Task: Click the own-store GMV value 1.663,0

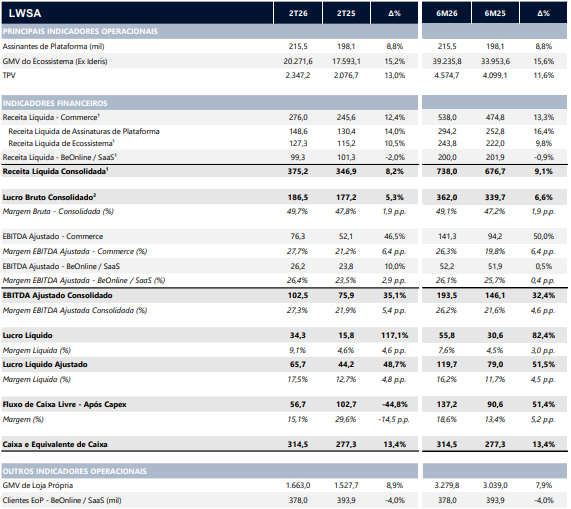Action: click(298, 486)
